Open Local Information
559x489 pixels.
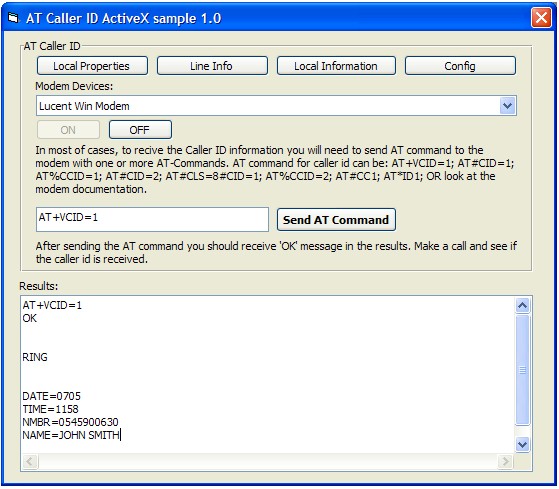pyautogui.click(x=336, y=66)
